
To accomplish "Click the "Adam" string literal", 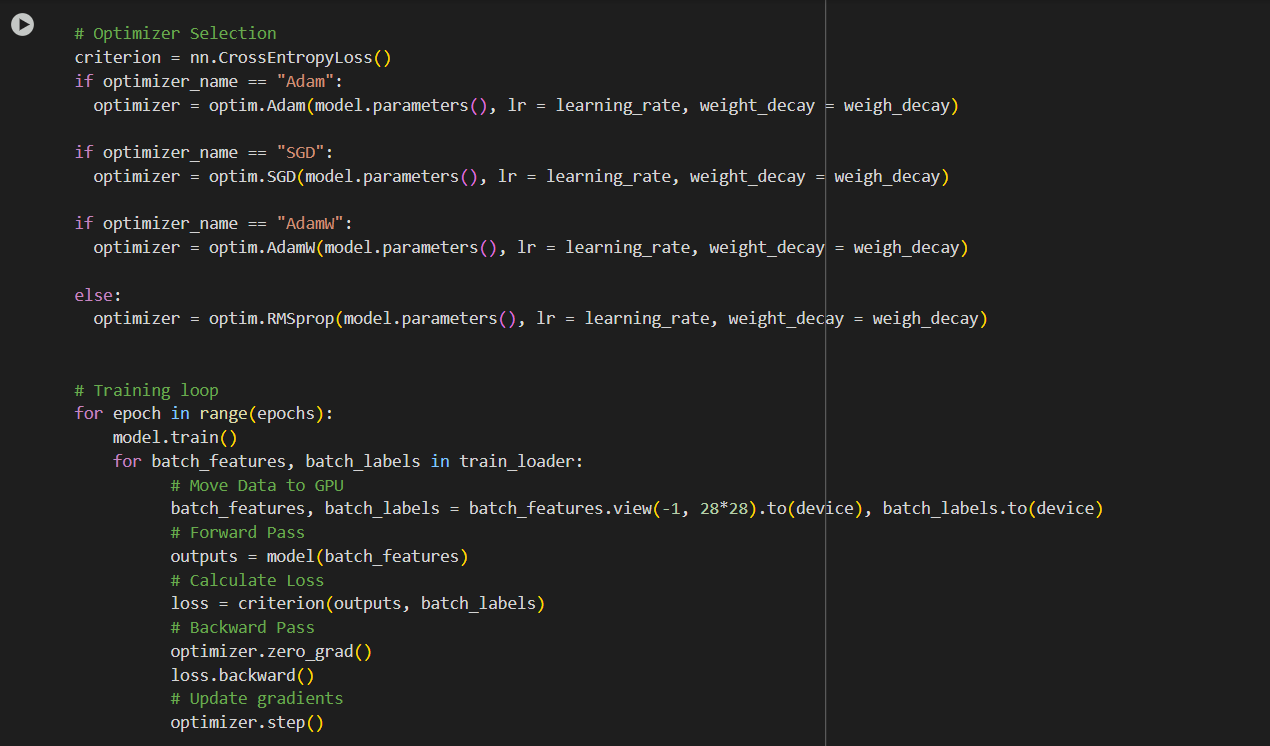I will coord(305,81).
